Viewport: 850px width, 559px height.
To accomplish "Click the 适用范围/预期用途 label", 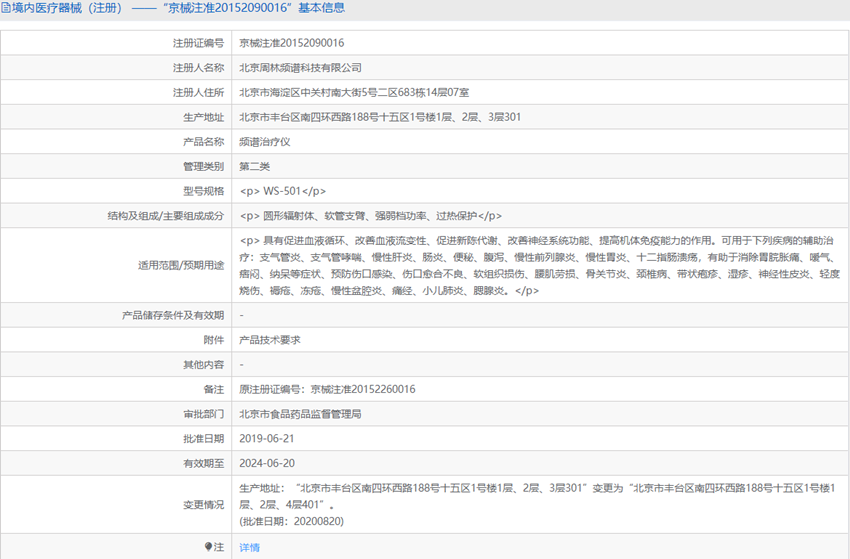I will (x=181, y=265).
